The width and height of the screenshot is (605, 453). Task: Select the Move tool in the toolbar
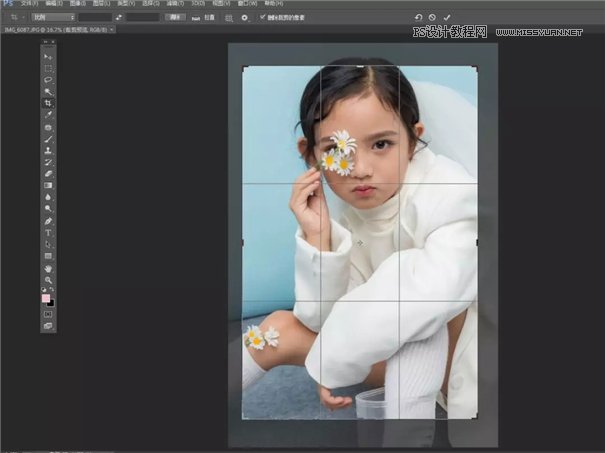pyautogui.click(x=48, y=56)
